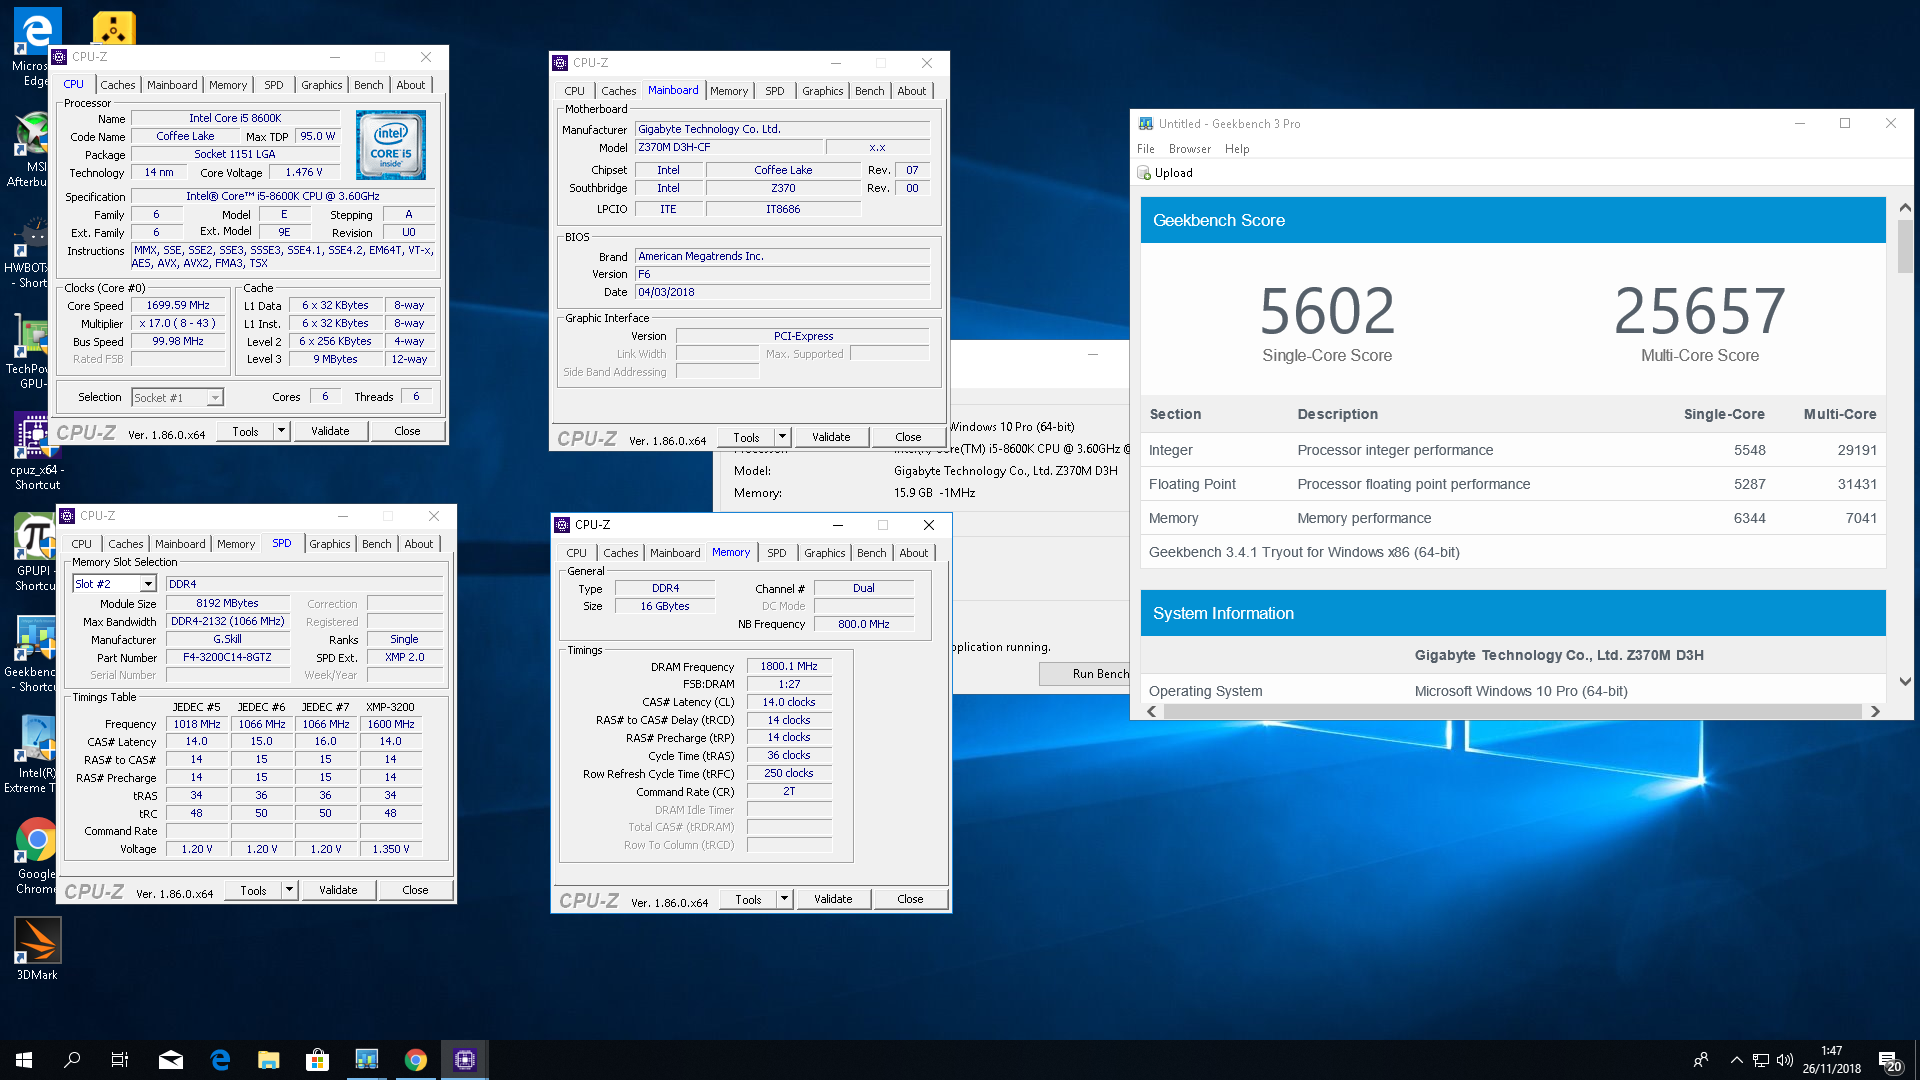Click DRAM Frequency 1800.1 MHz value
The image size is (1920, 1080).
(788, 666)
